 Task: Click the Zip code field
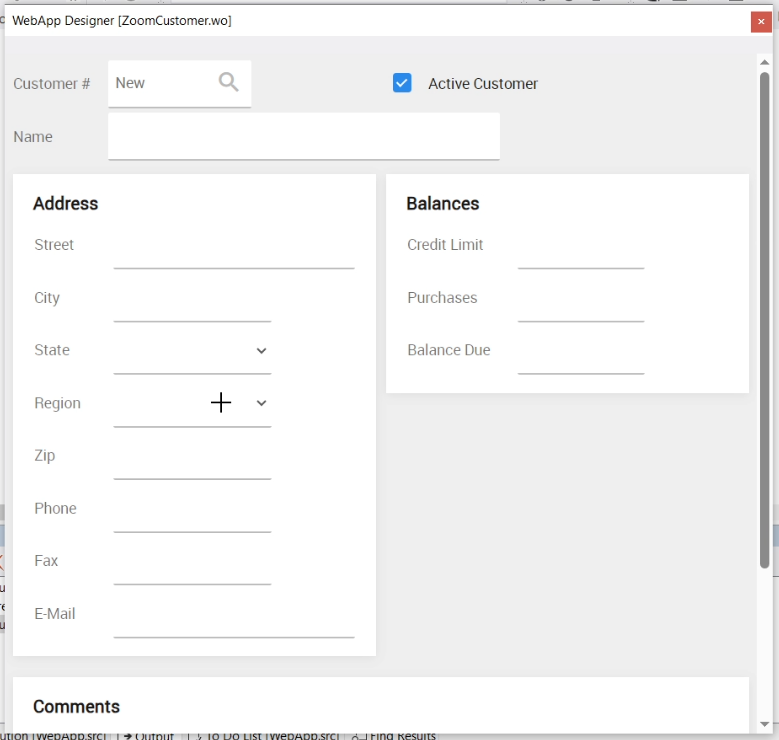tap(192, 461)
